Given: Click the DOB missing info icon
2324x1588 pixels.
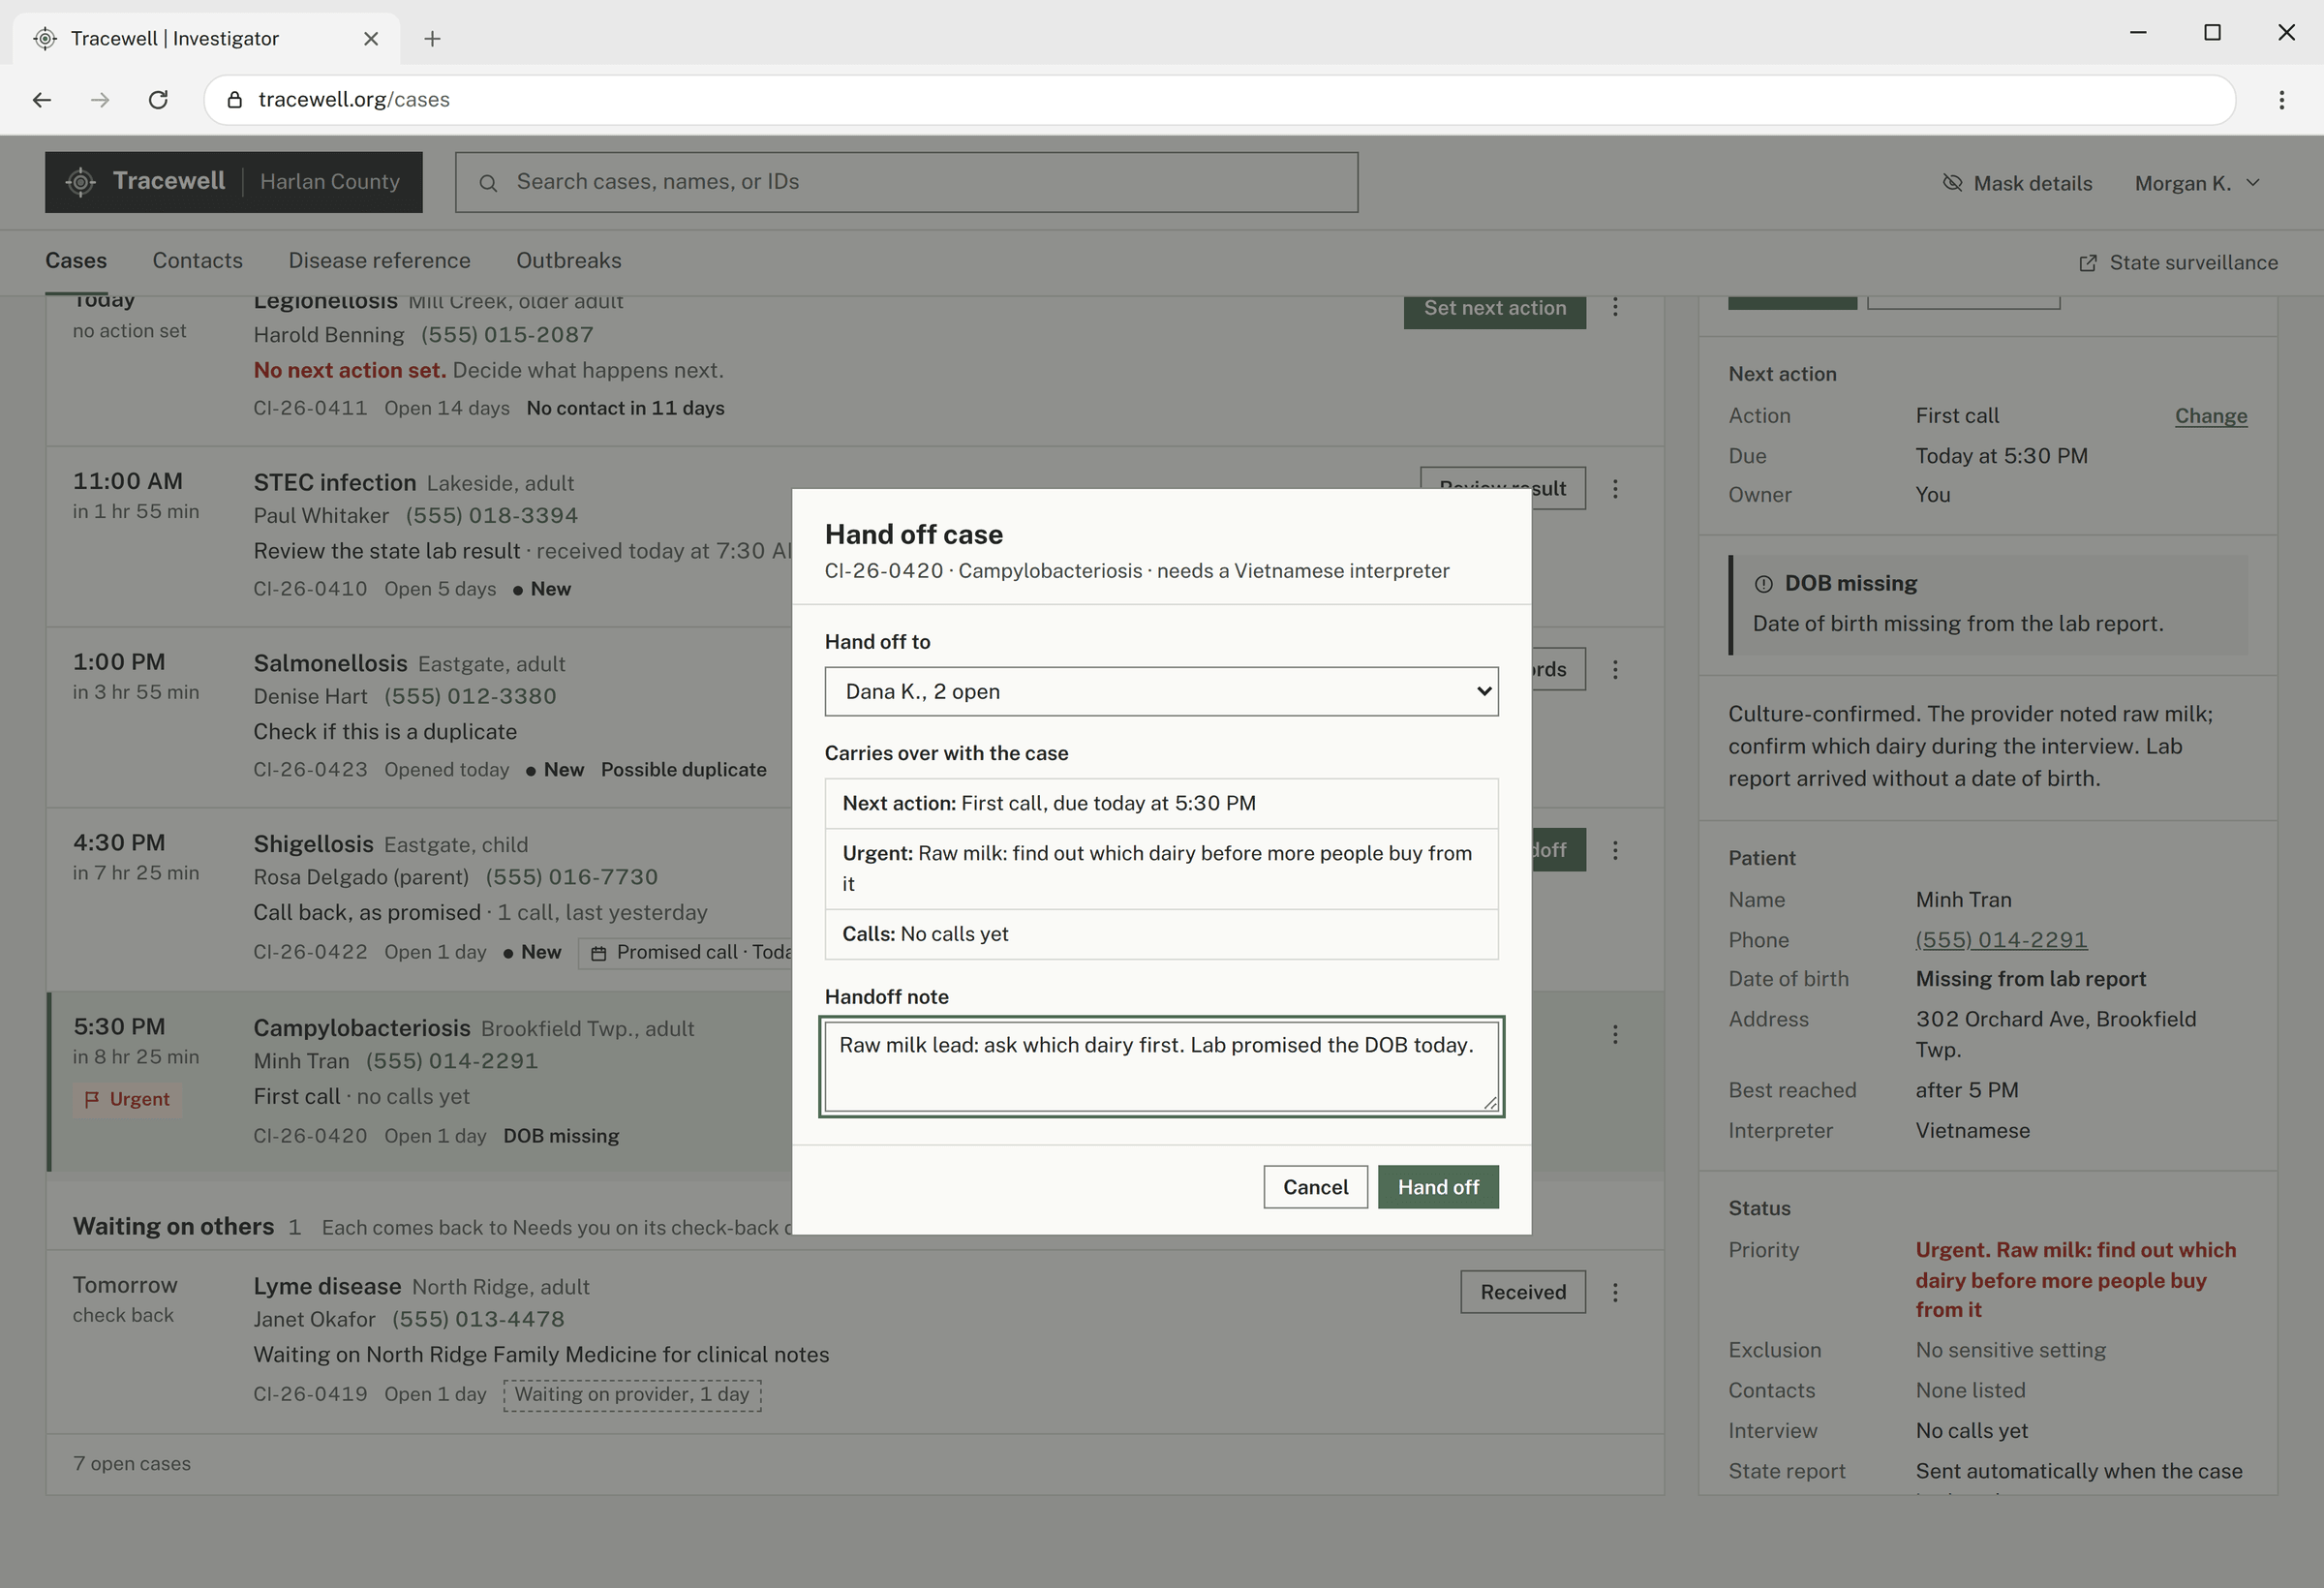Looking at the screenshot, I should point(1764,584).
